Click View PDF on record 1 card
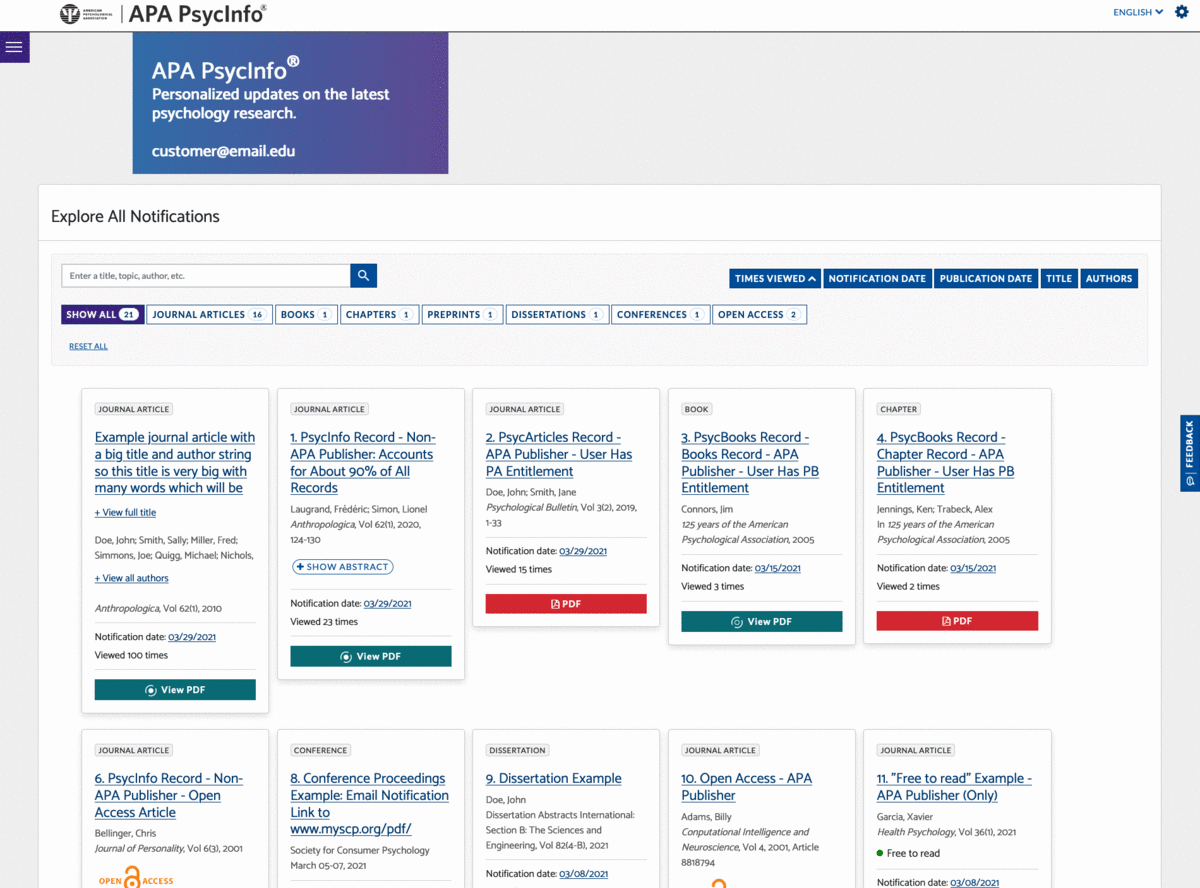Image resolution: width=1200 pixels, height=888 pixels. (371, 656)
